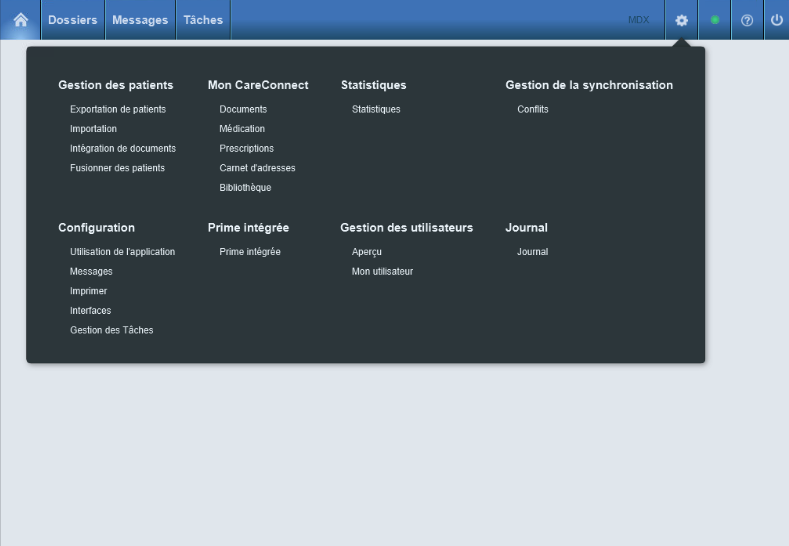Open the settings gear menu
The image size is (789, 546).
(x=681, y=20)
